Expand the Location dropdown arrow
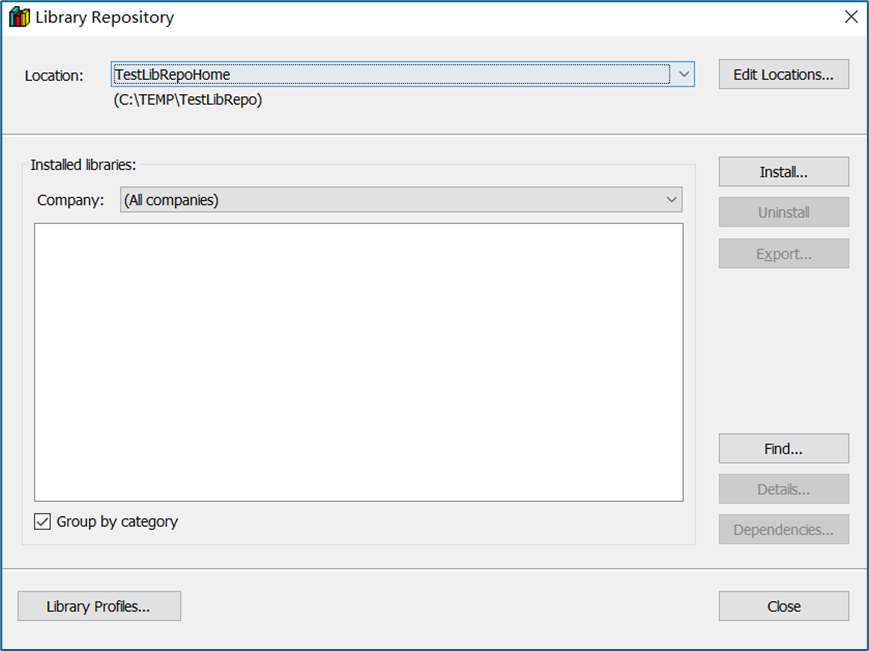Image resolution: width=869 pixels, height=651 pixels. point(683,74)
